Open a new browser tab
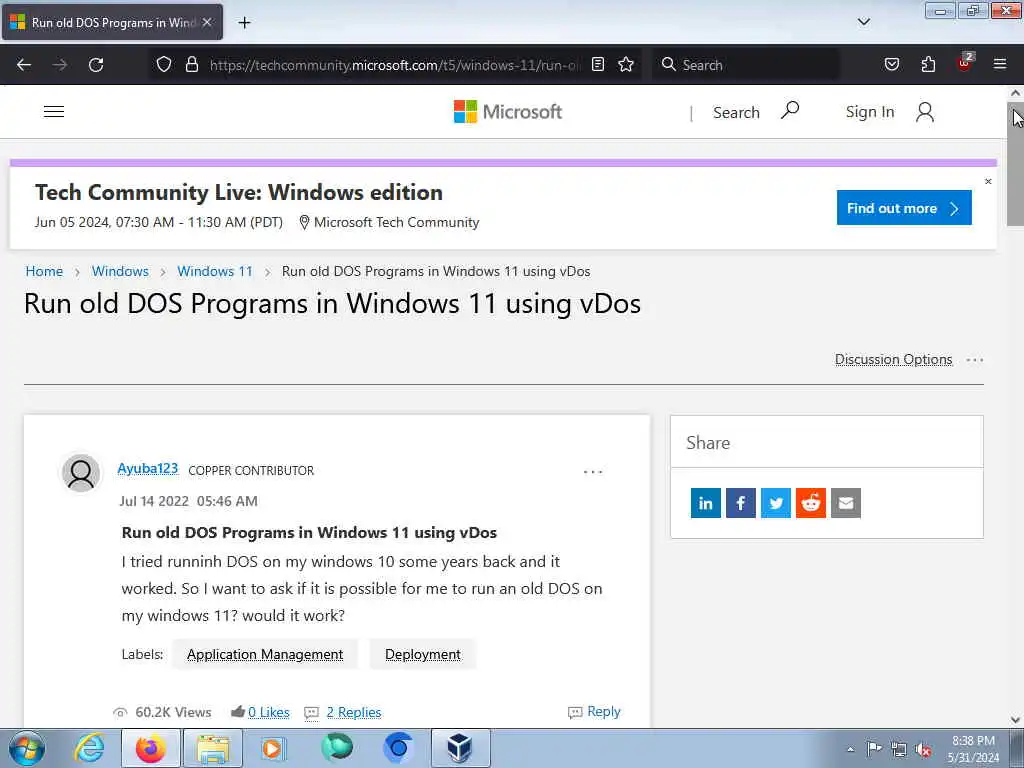 (x=244, y=23)
